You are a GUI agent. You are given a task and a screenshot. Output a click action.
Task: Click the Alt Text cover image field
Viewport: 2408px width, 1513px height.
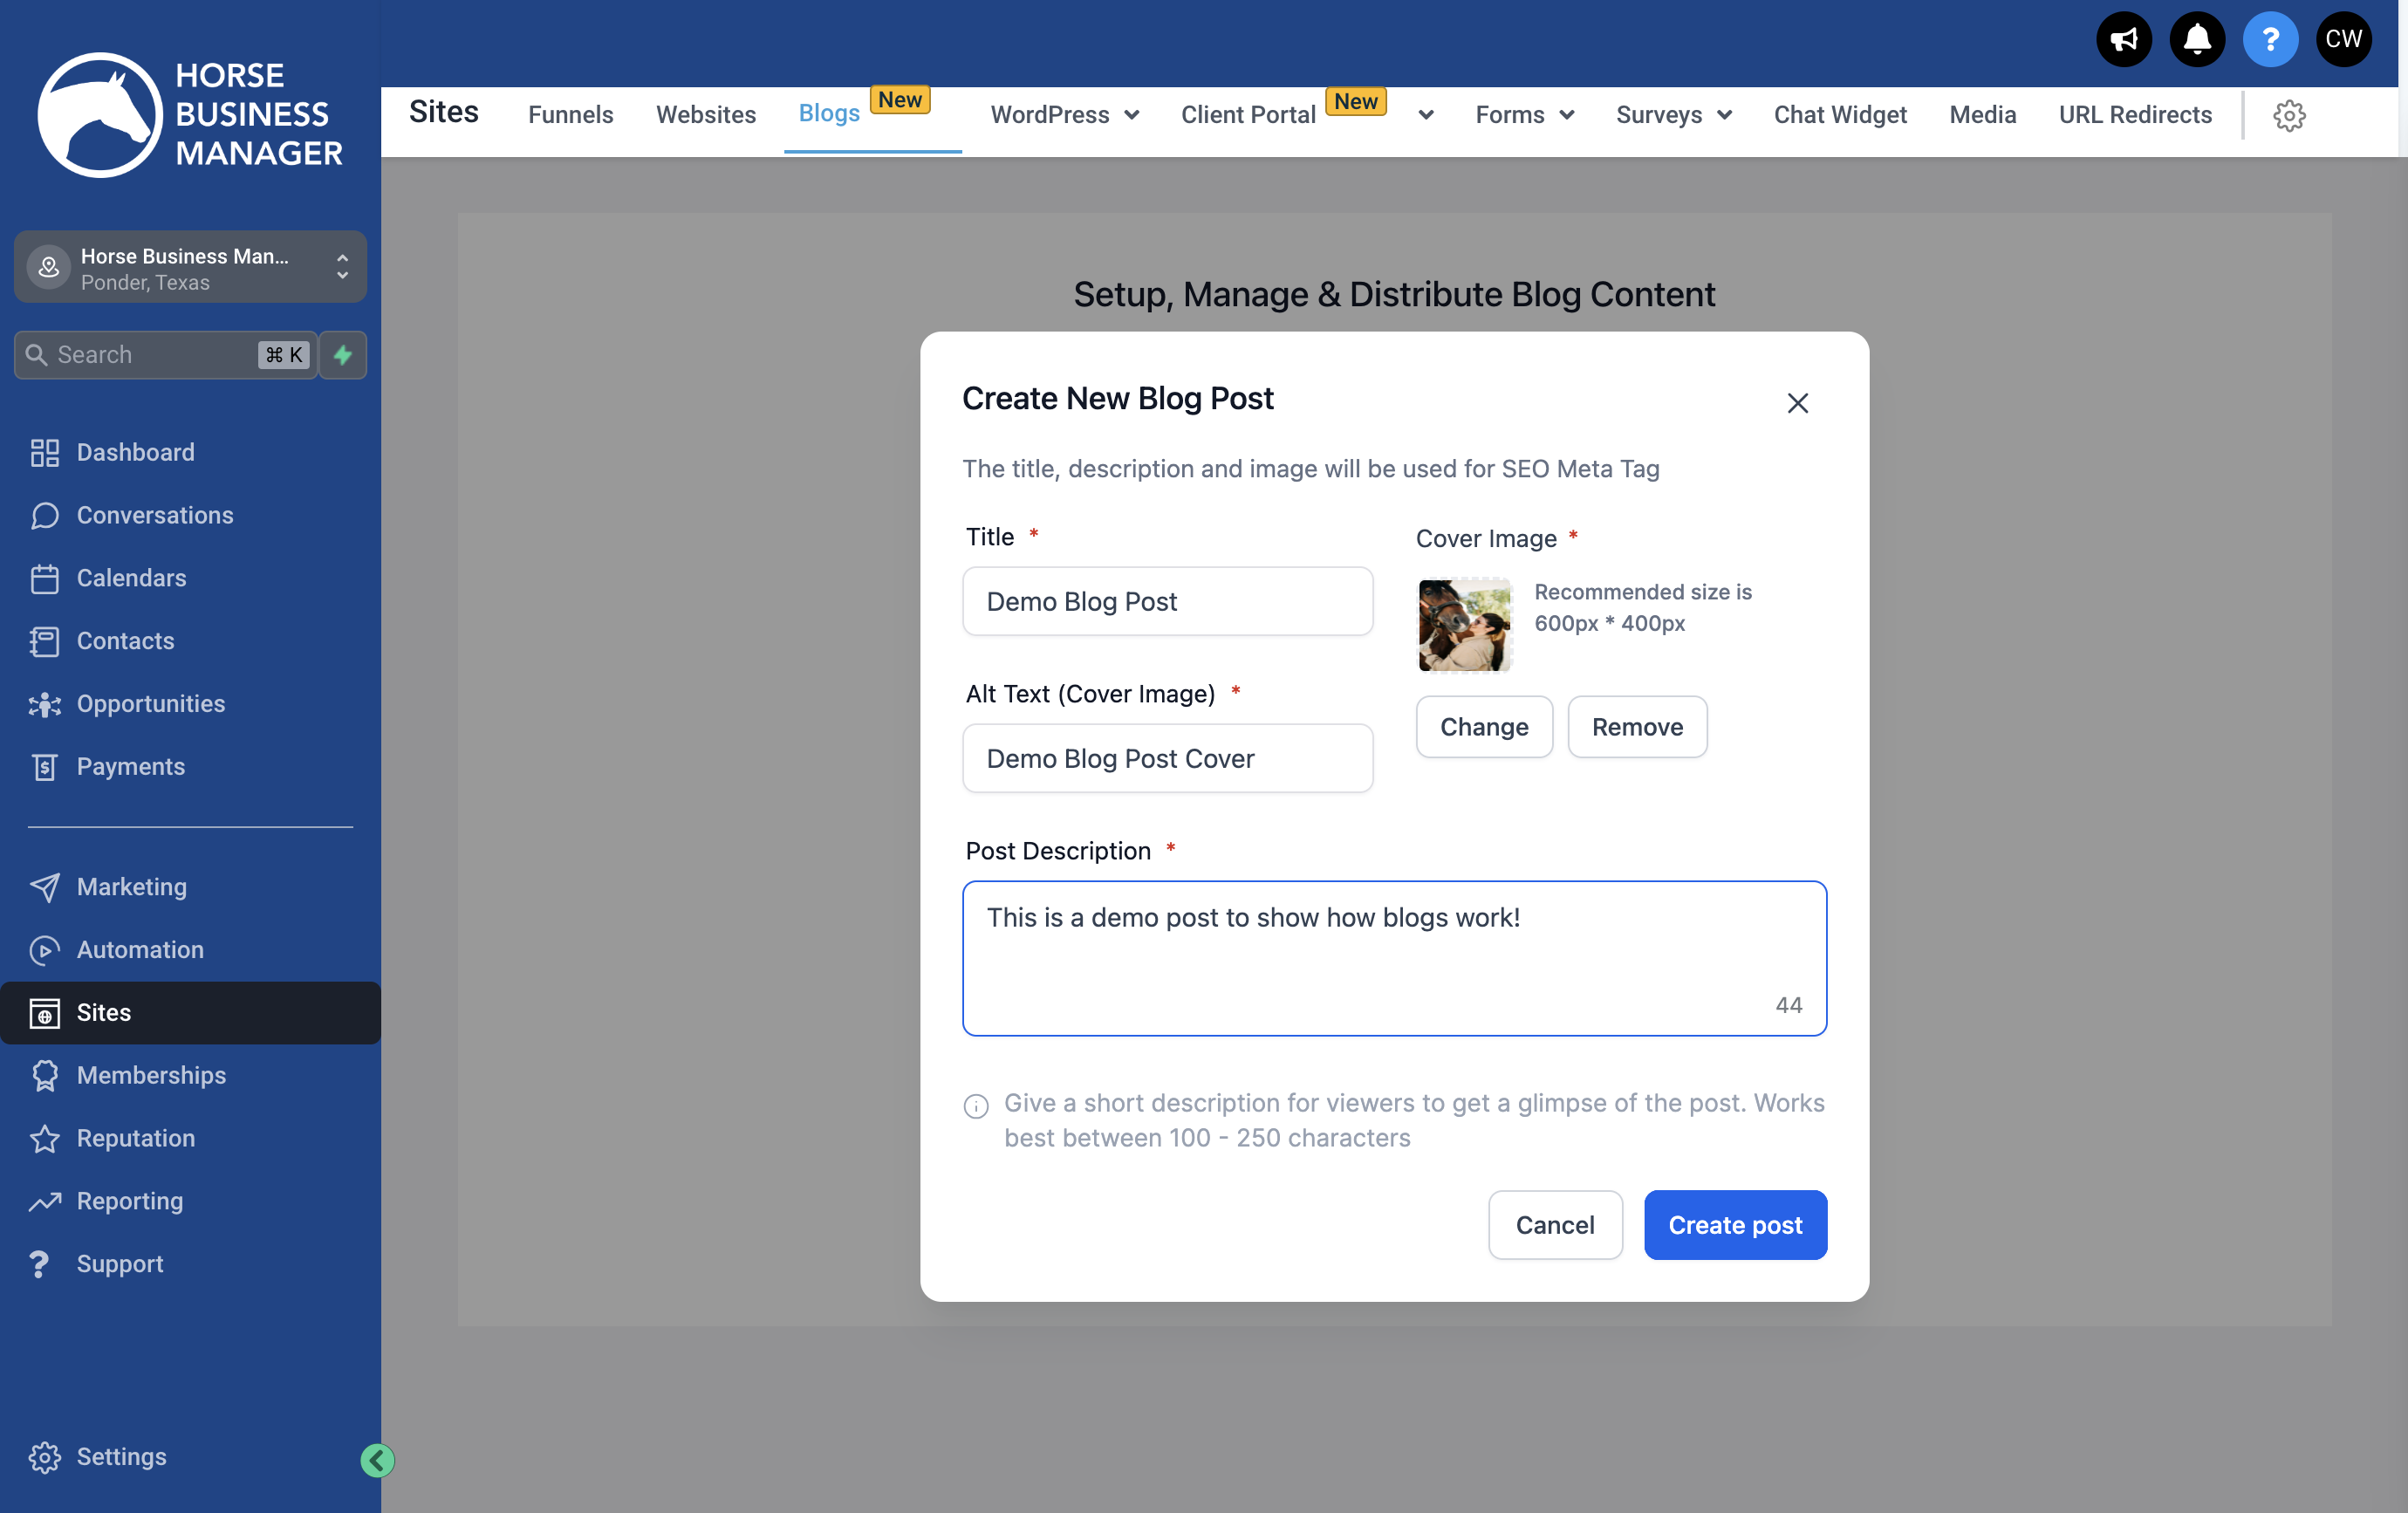coord(1167,758)
